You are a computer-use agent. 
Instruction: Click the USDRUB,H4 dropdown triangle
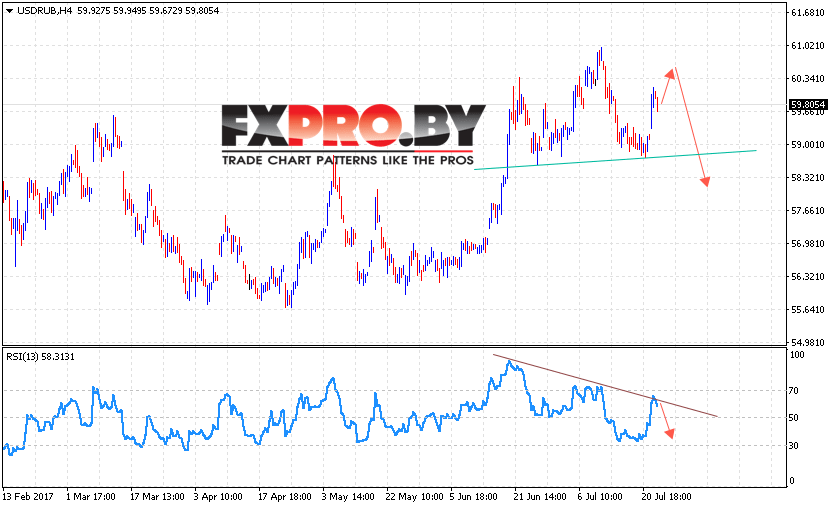[x=8, y=11]
